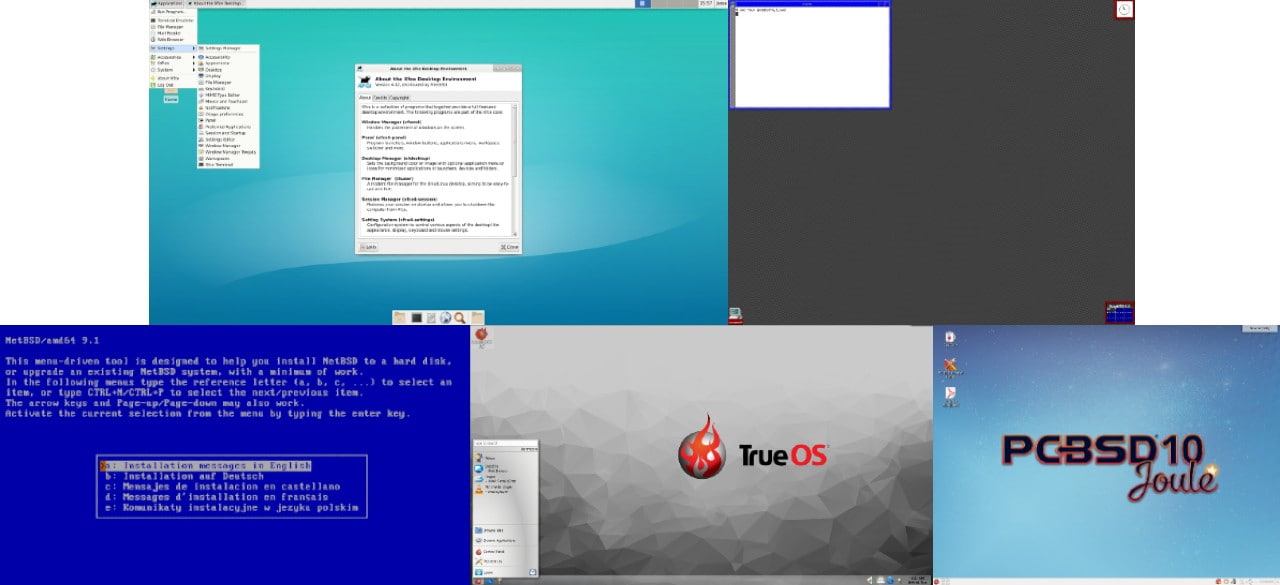Click About Xfce taskbar window button

(217, 3)
